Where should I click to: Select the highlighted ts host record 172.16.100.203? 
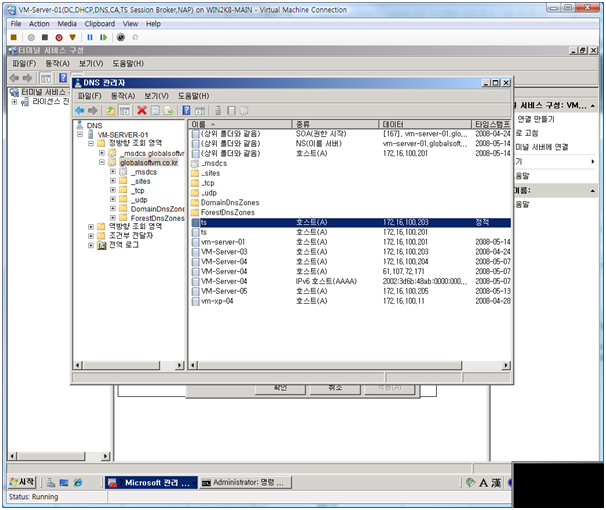pyautogui.click(x=351, y=223)
